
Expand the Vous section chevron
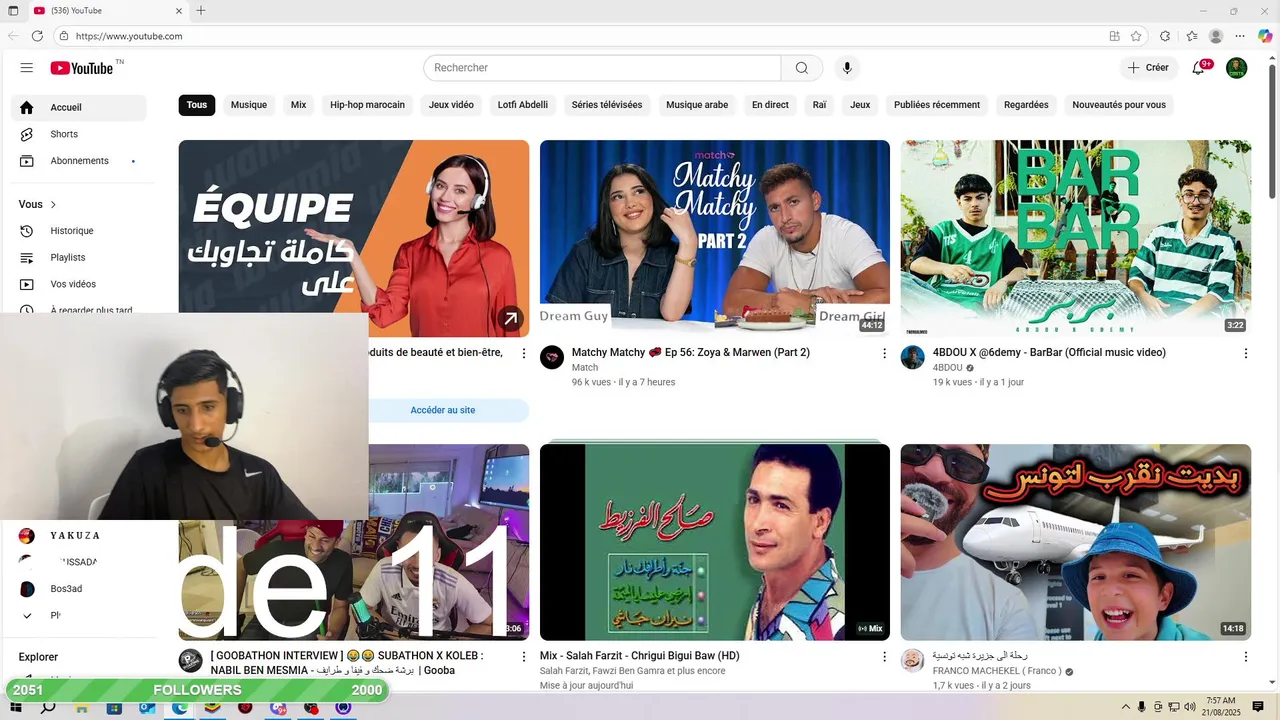click(x=53, y=204)
